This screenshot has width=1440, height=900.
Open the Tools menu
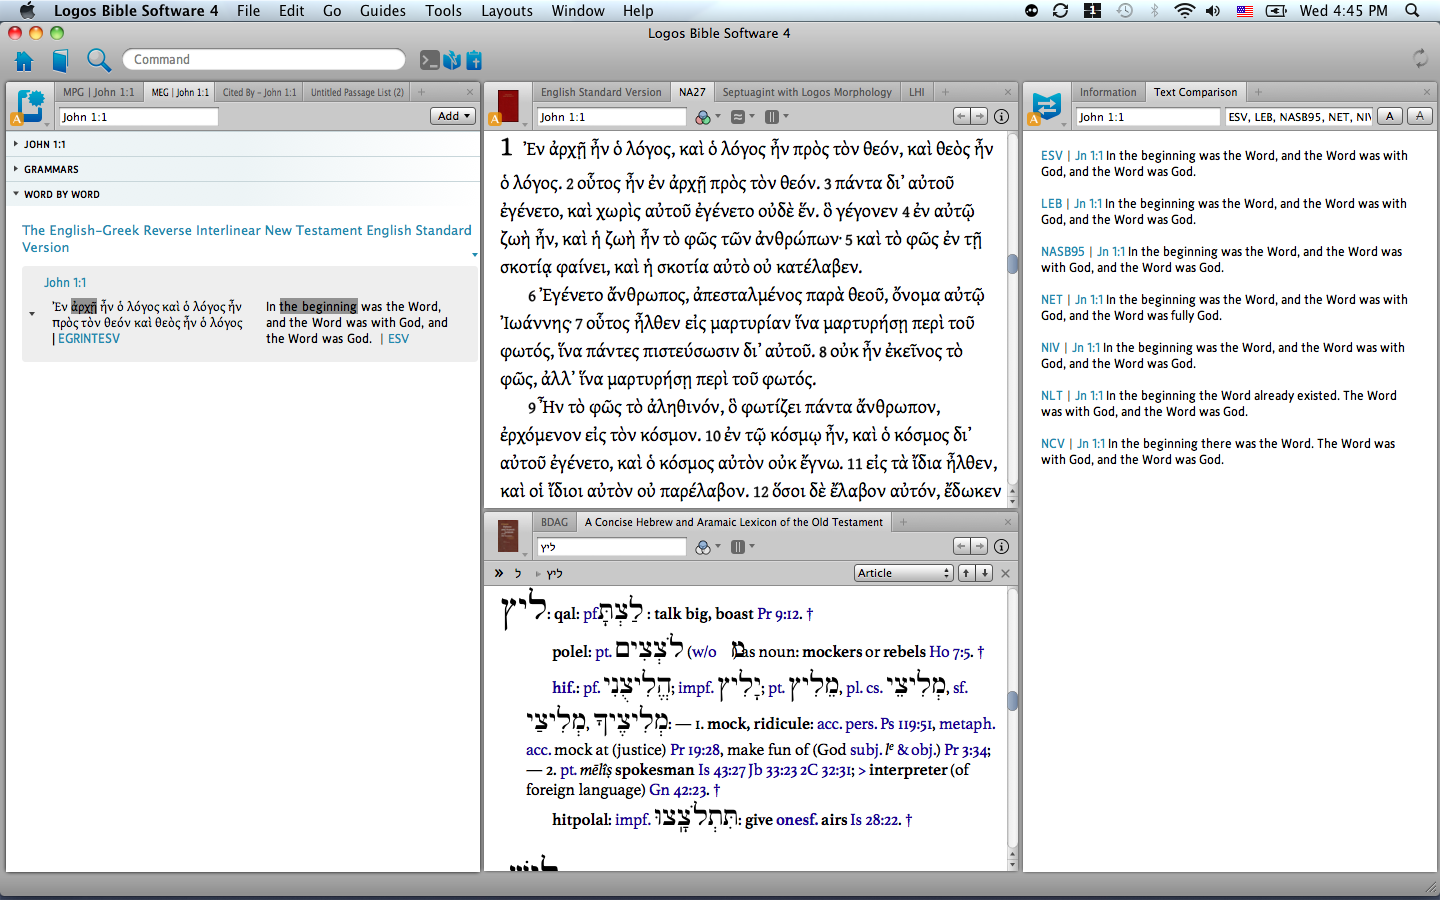[443, 11]
